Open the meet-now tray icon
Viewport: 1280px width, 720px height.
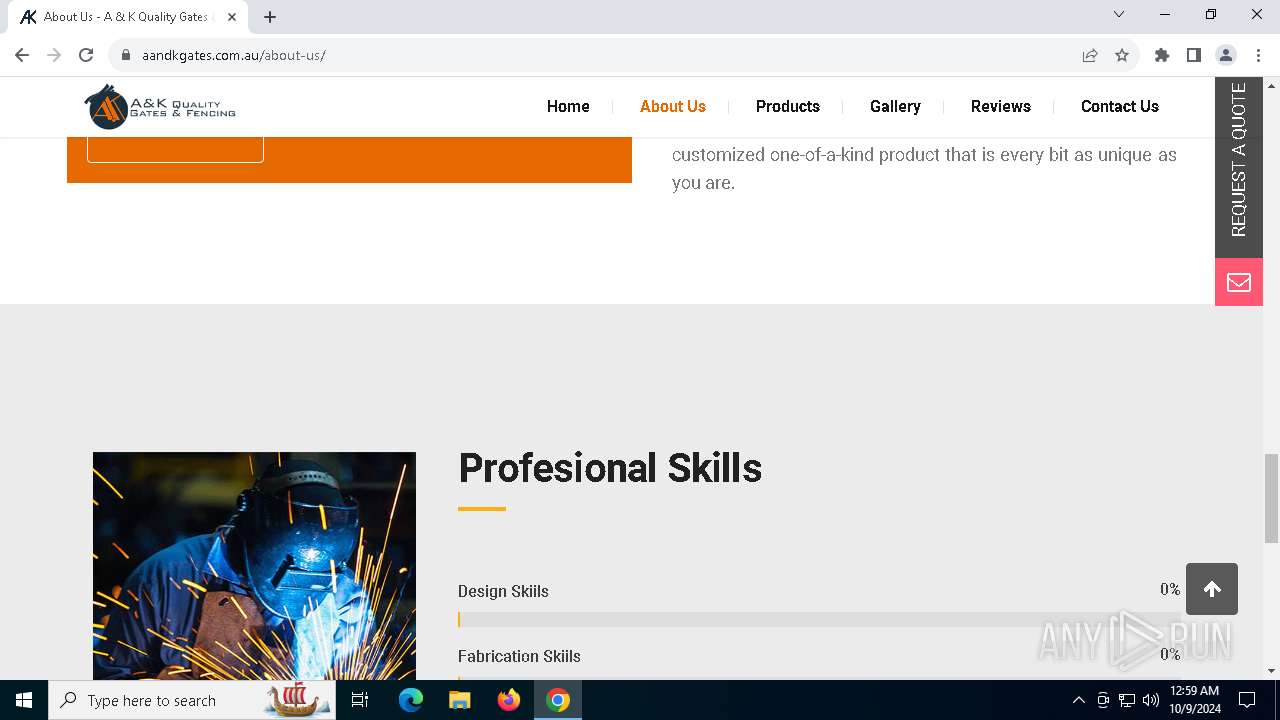pos(1103,700)
